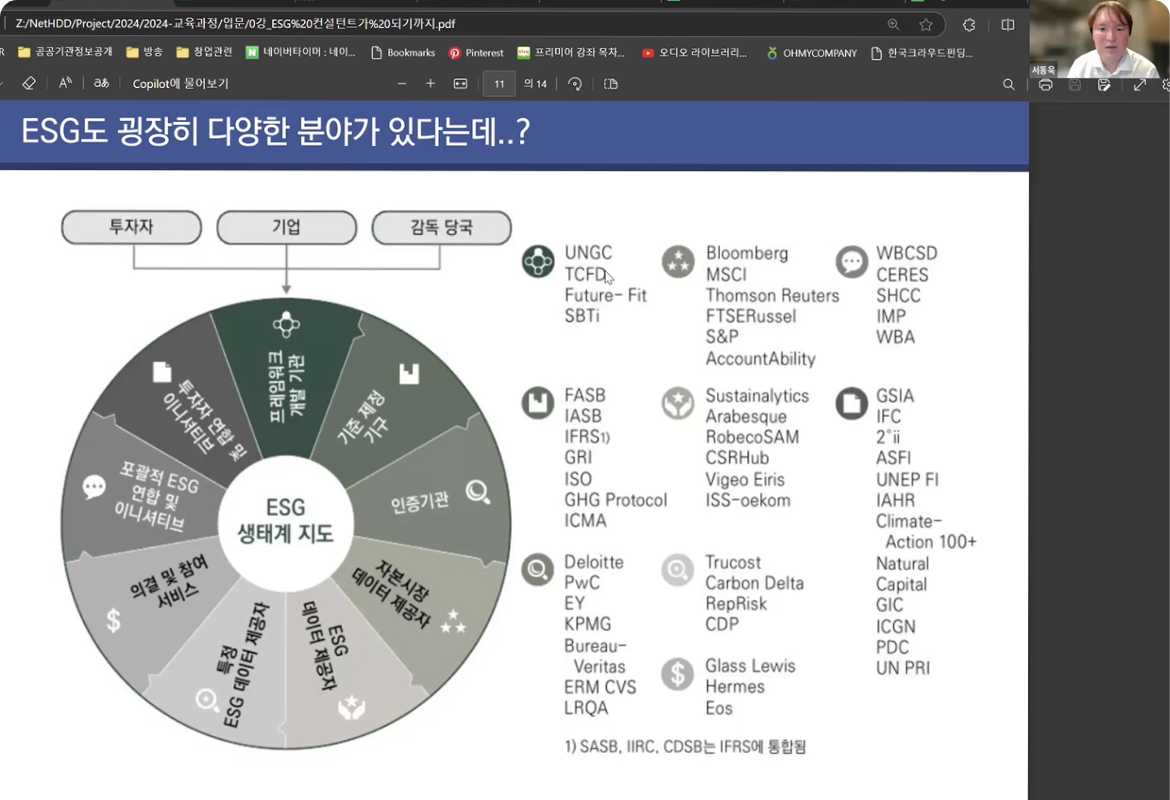This screenshot has height=800, width=1170.
Task: Click the Carbon Delta text
Action: coord(754,583)
